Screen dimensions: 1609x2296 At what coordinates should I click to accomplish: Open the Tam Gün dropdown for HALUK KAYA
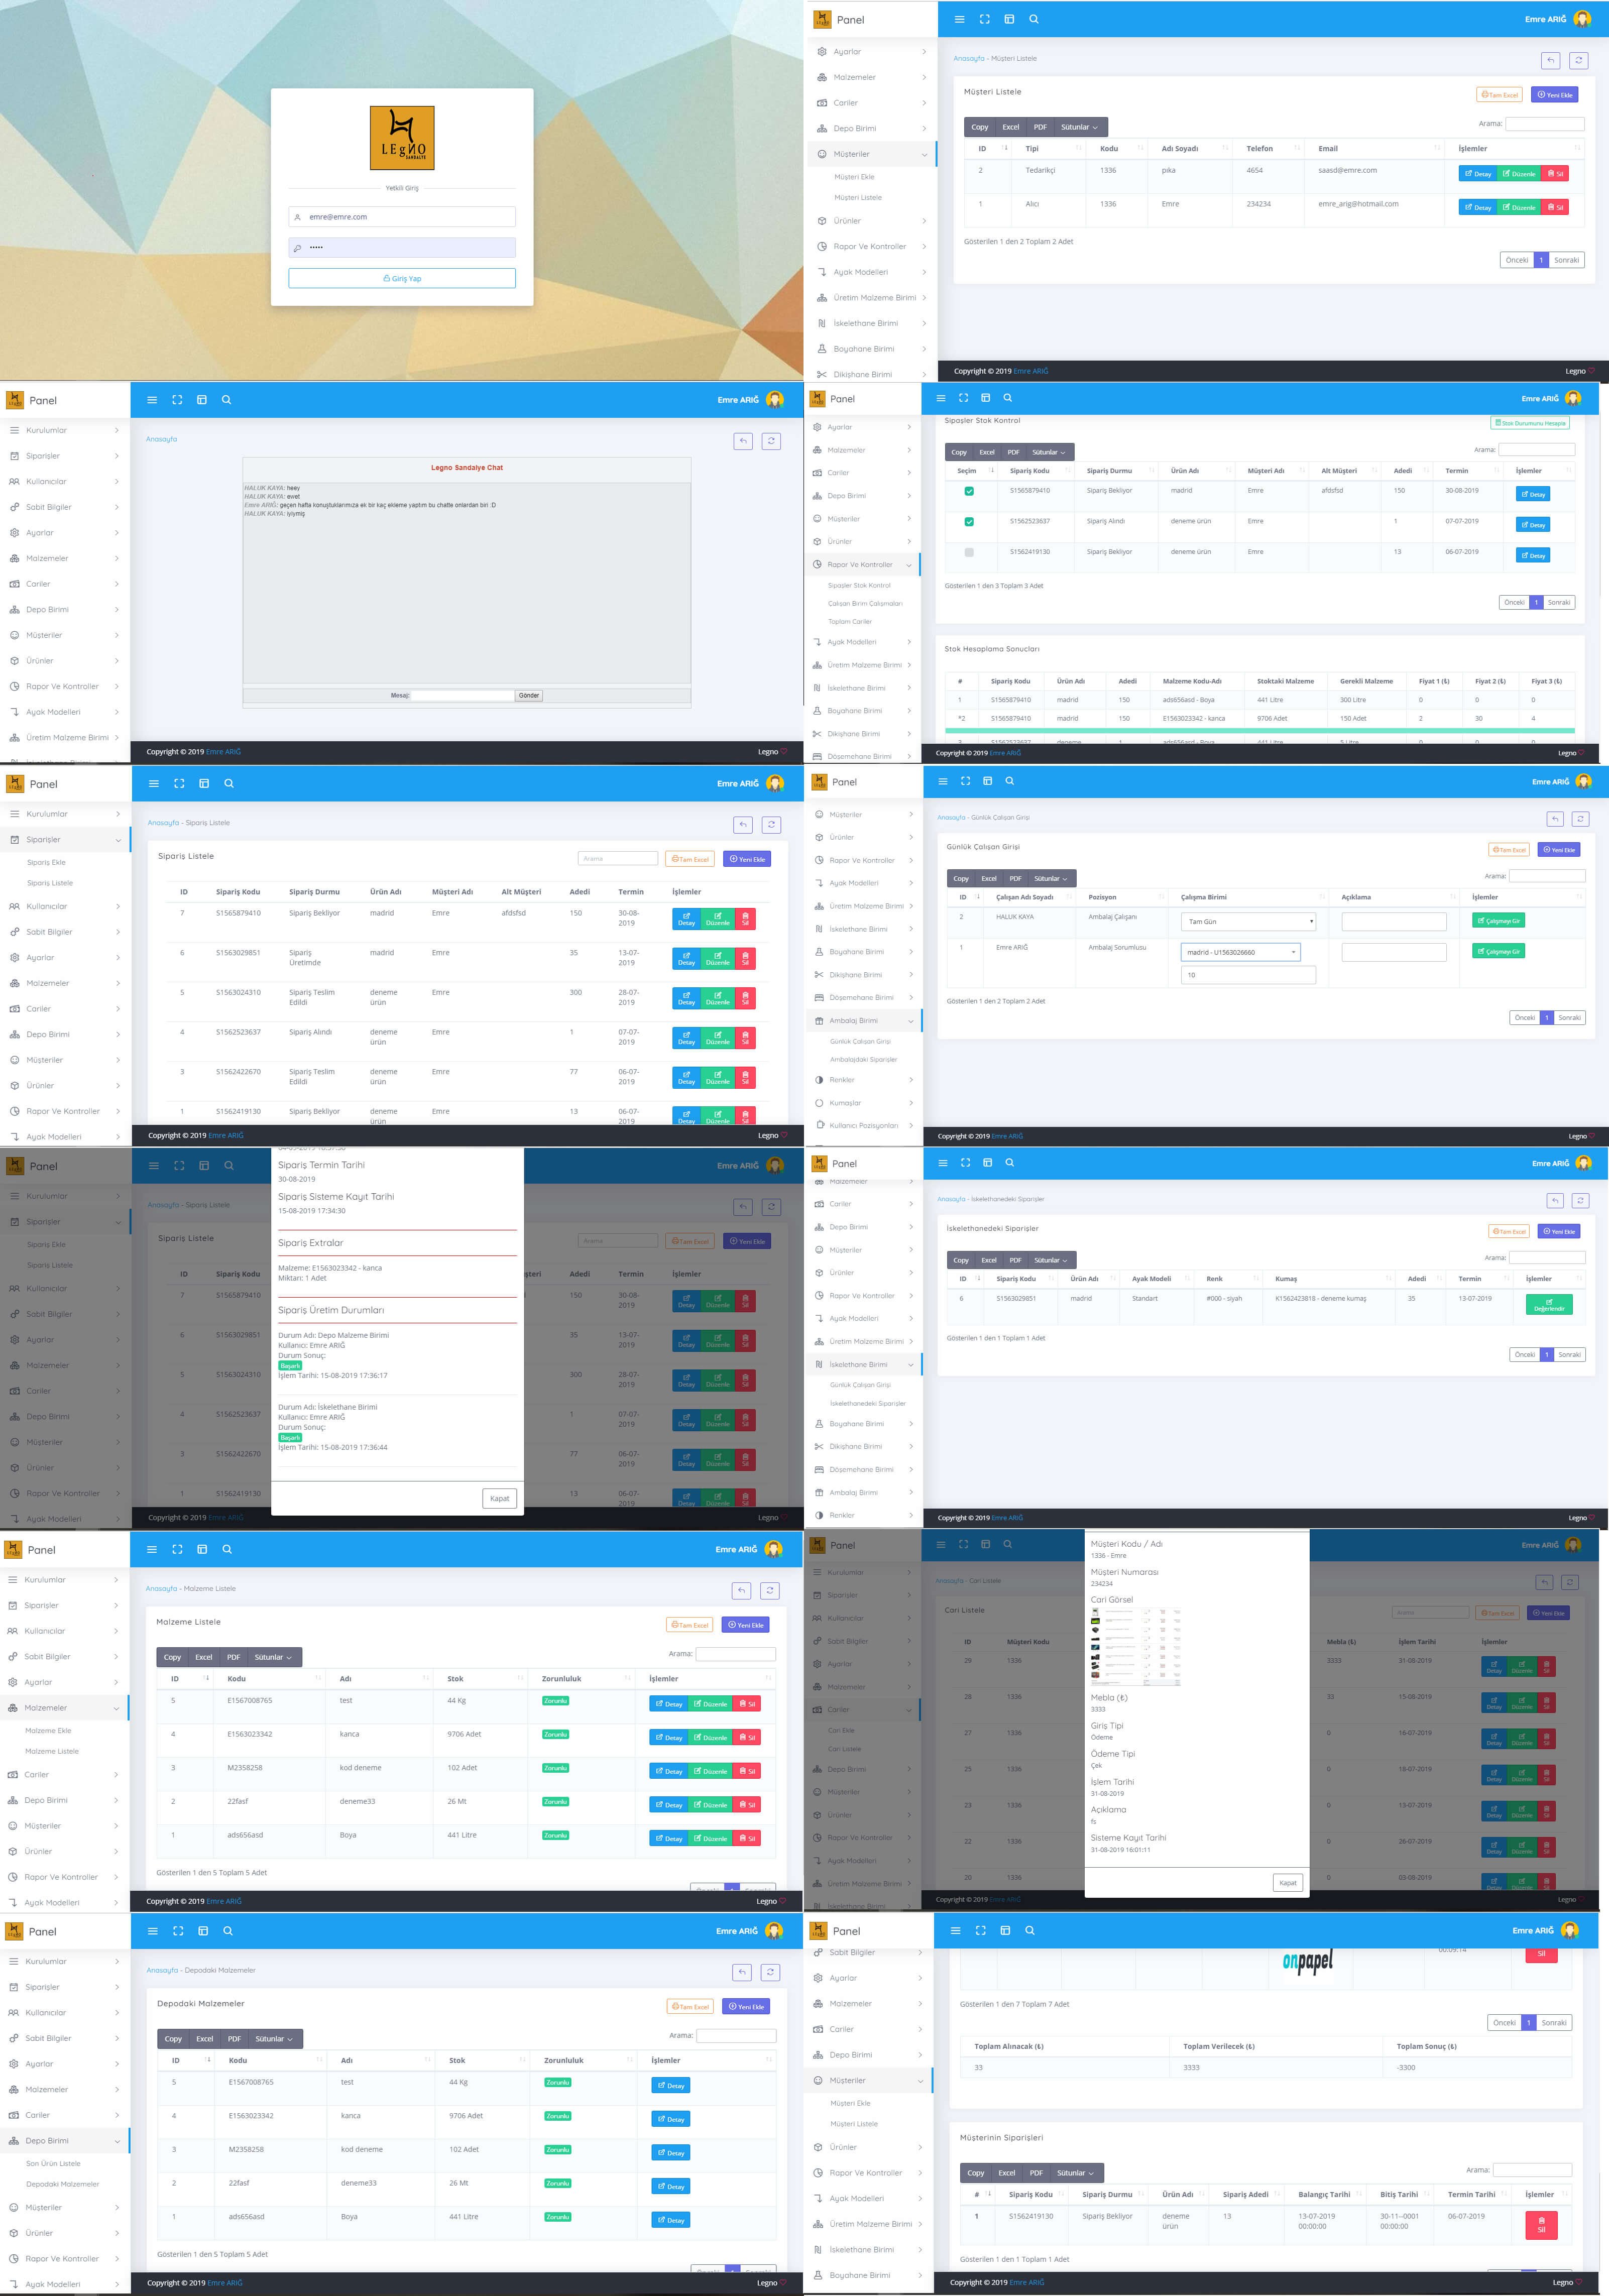pos(1248,921)
